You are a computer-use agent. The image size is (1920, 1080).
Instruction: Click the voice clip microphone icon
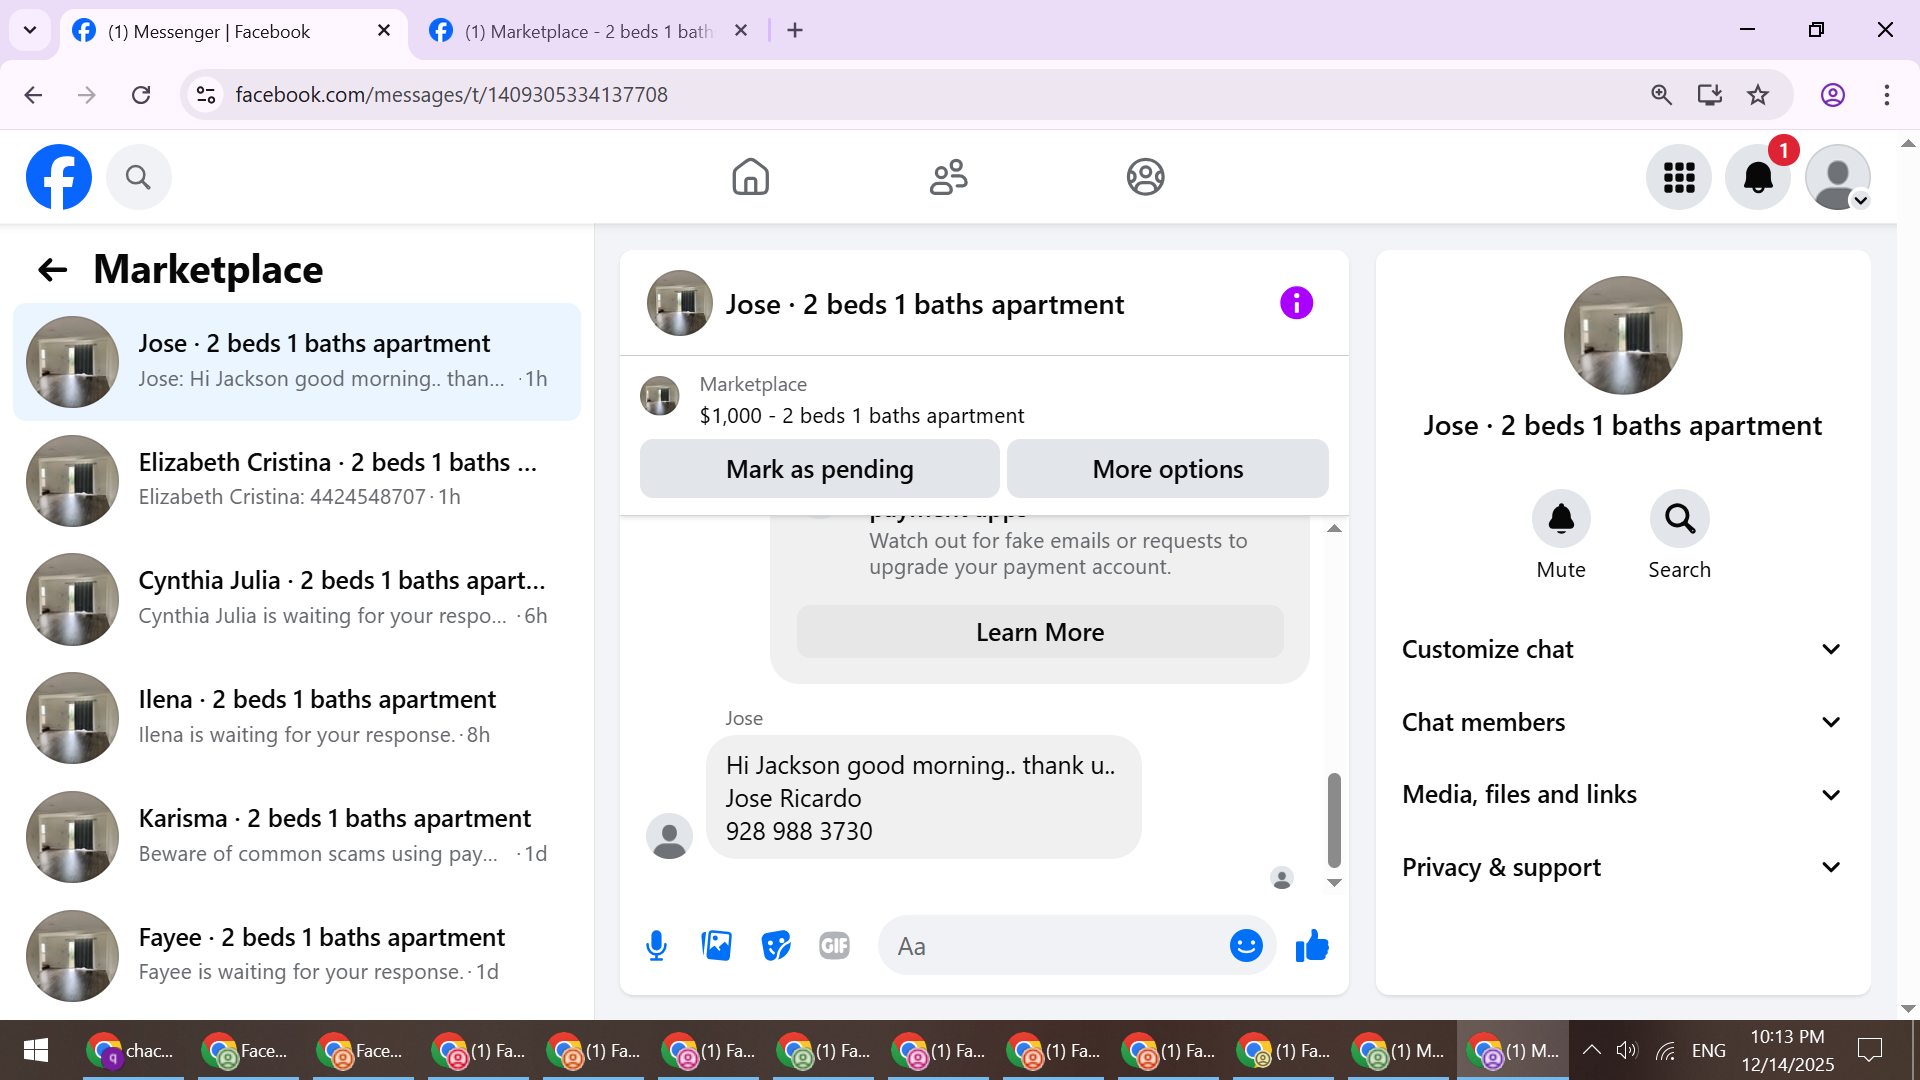click(x=656, y=946)
